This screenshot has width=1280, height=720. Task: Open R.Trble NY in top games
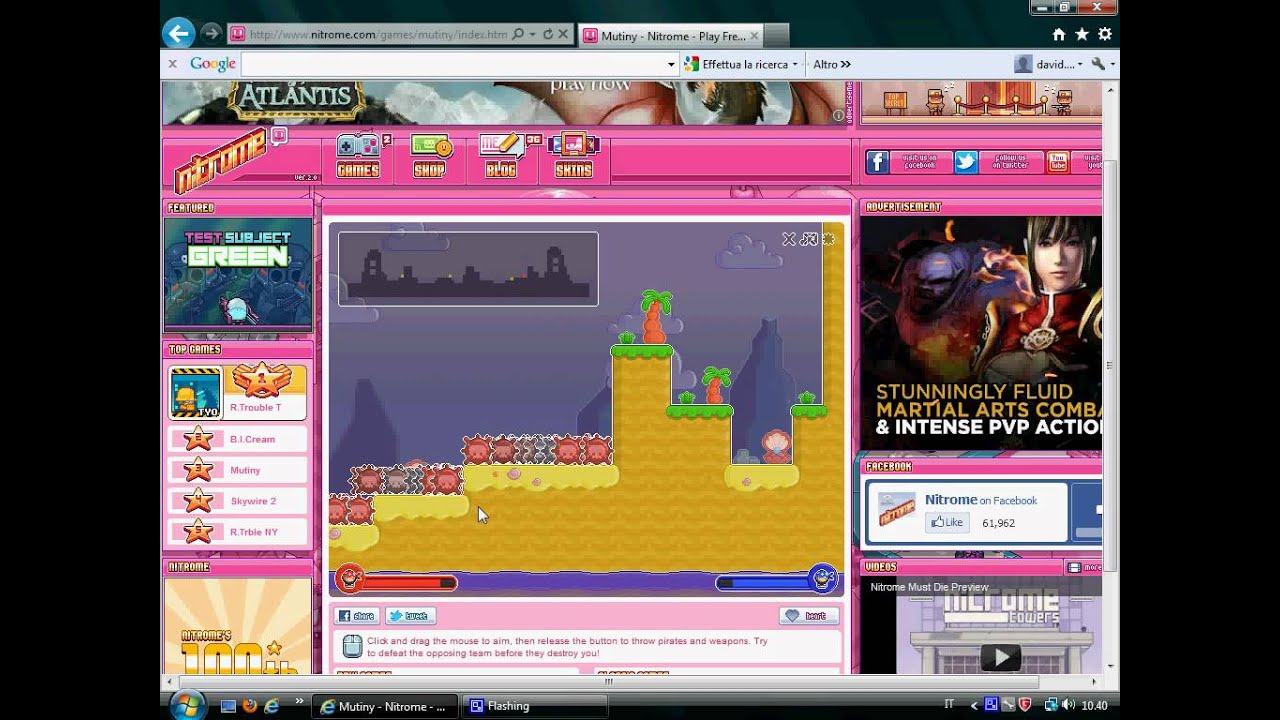(238, 532)
